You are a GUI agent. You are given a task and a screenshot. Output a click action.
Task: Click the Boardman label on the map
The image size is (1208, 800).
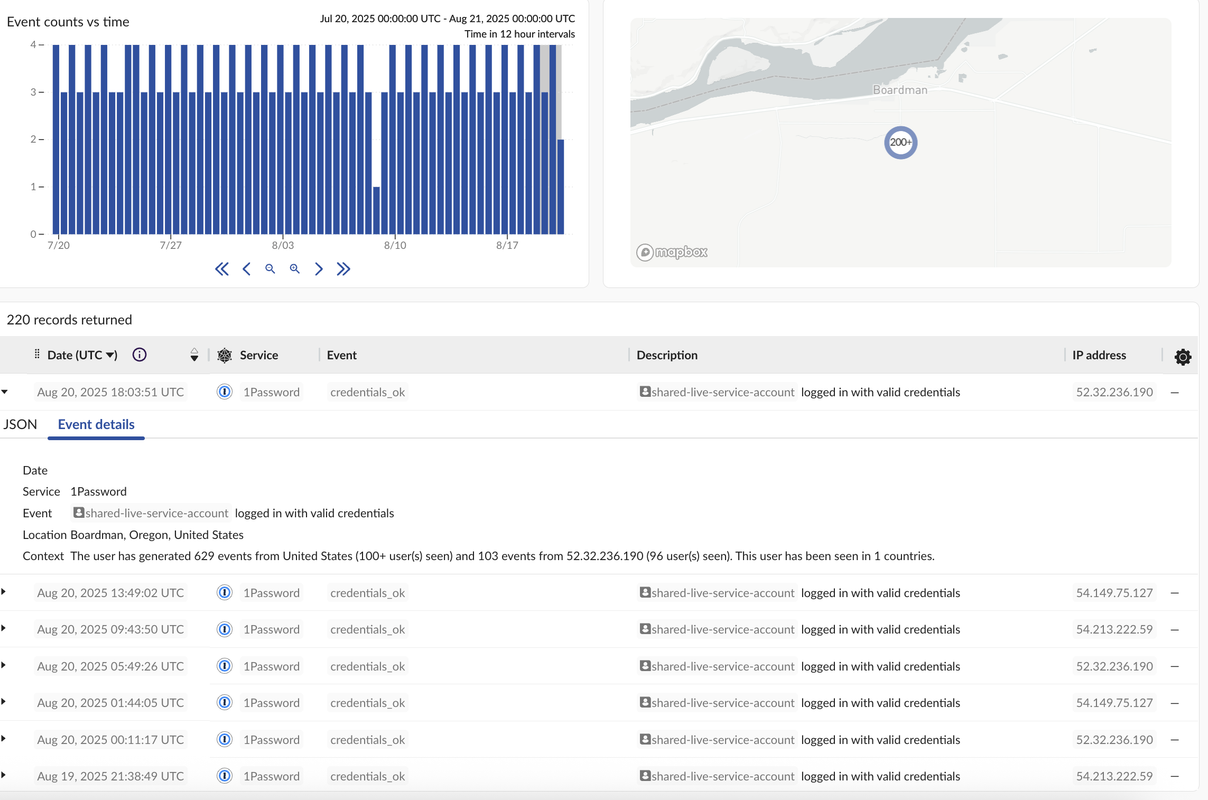pyautogui.click(x=900, y=90)
